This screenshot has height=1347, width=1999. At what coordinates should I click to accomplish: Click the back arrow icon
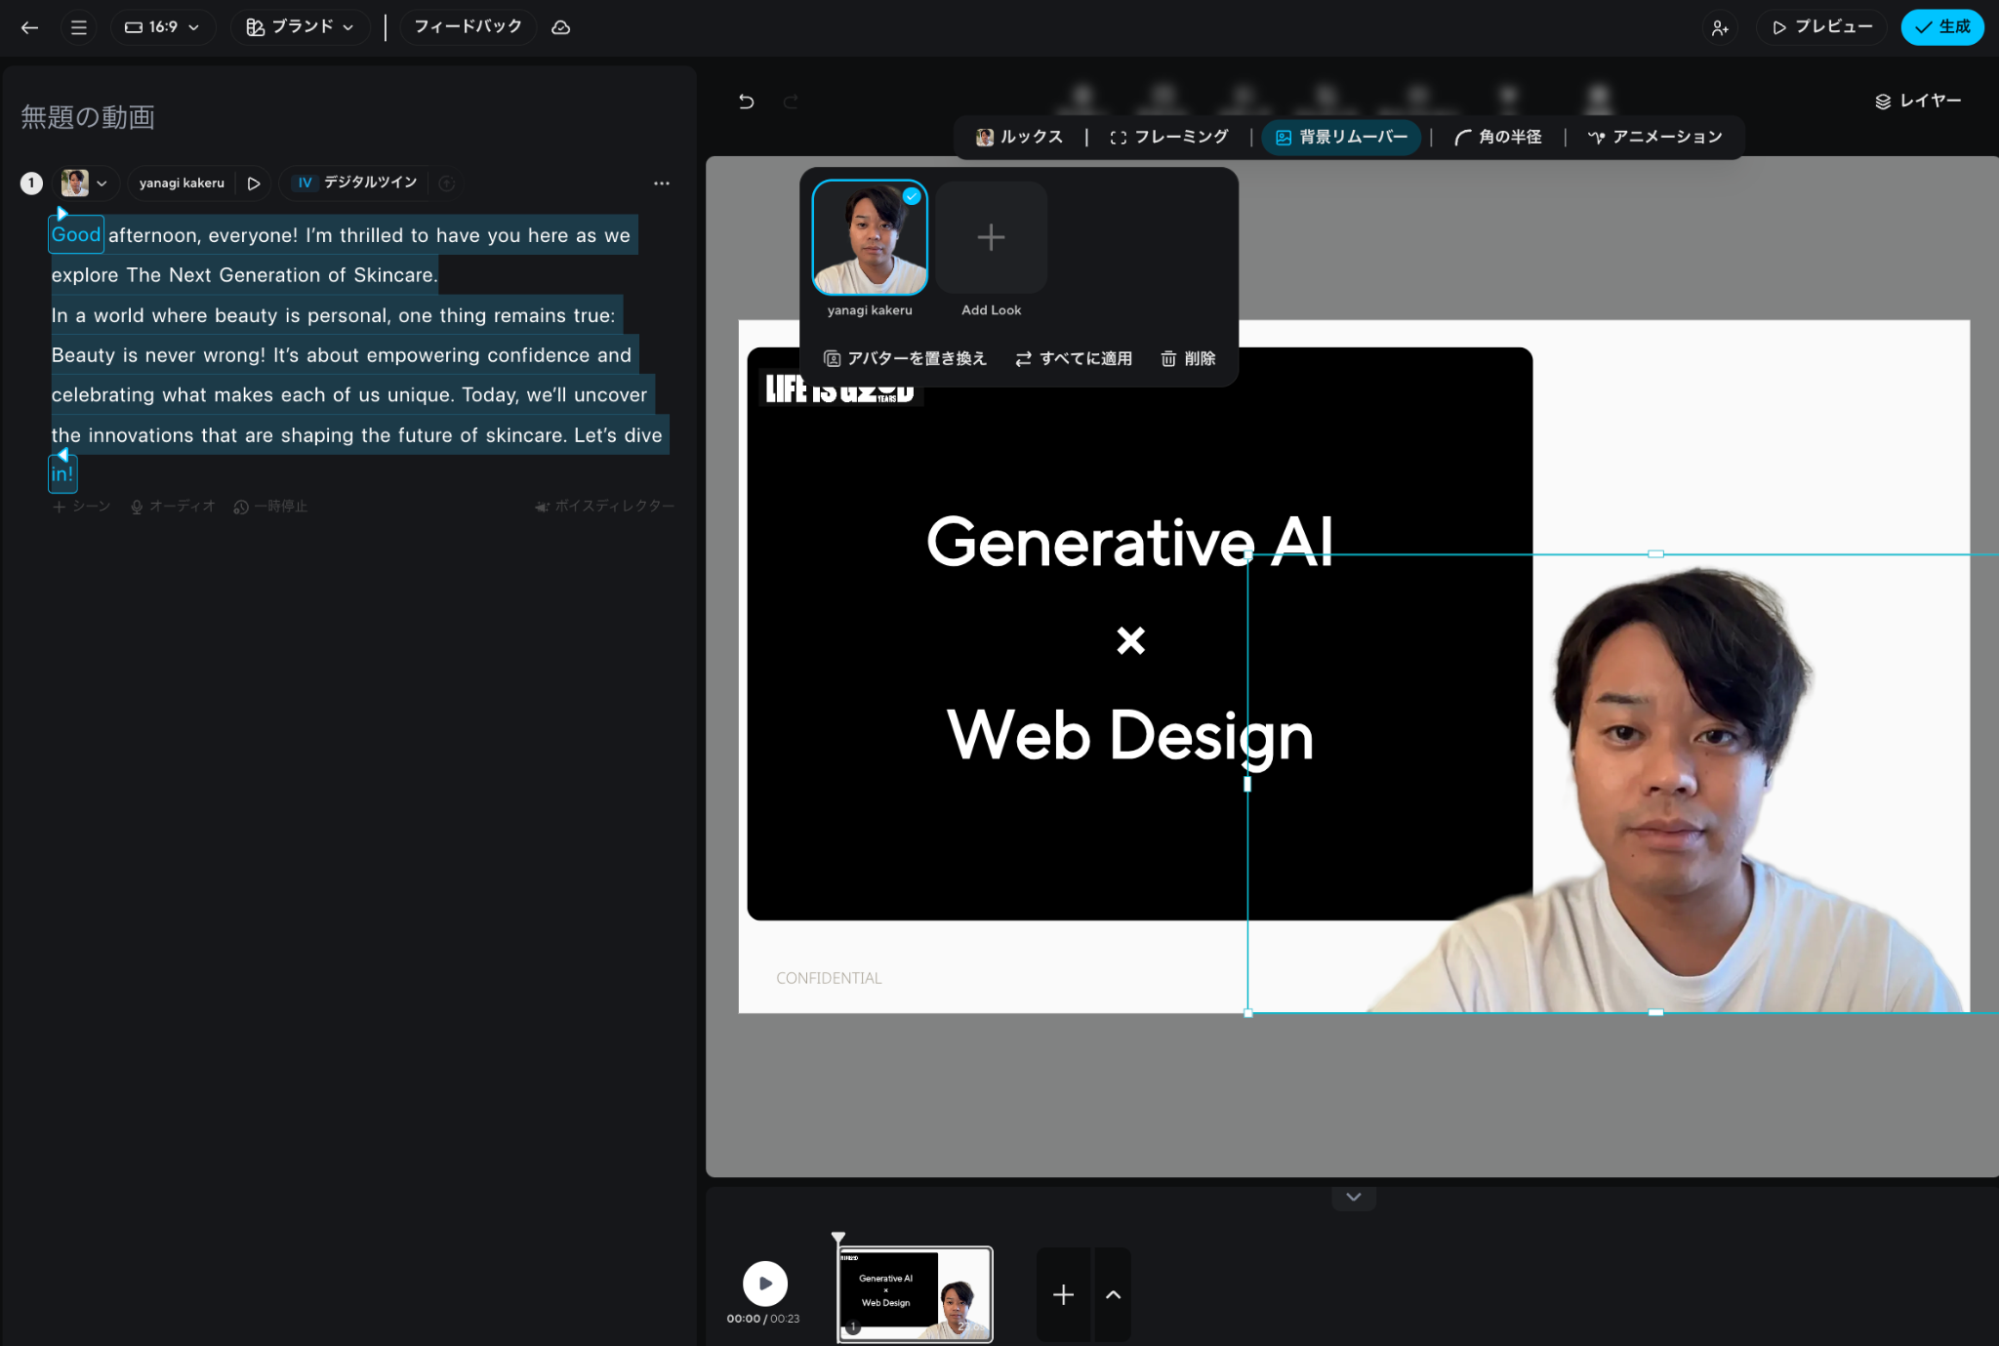pos(30,27)
